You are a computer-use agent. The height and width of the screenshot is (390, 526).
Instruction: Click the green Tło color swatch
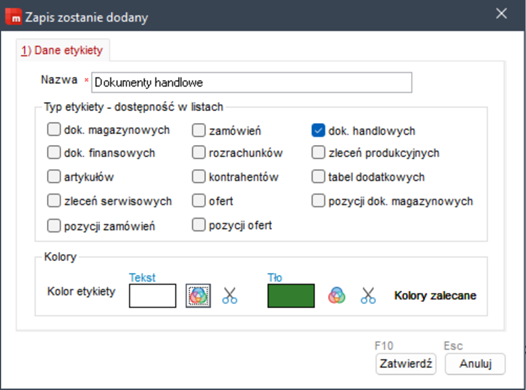coord(291,295)
